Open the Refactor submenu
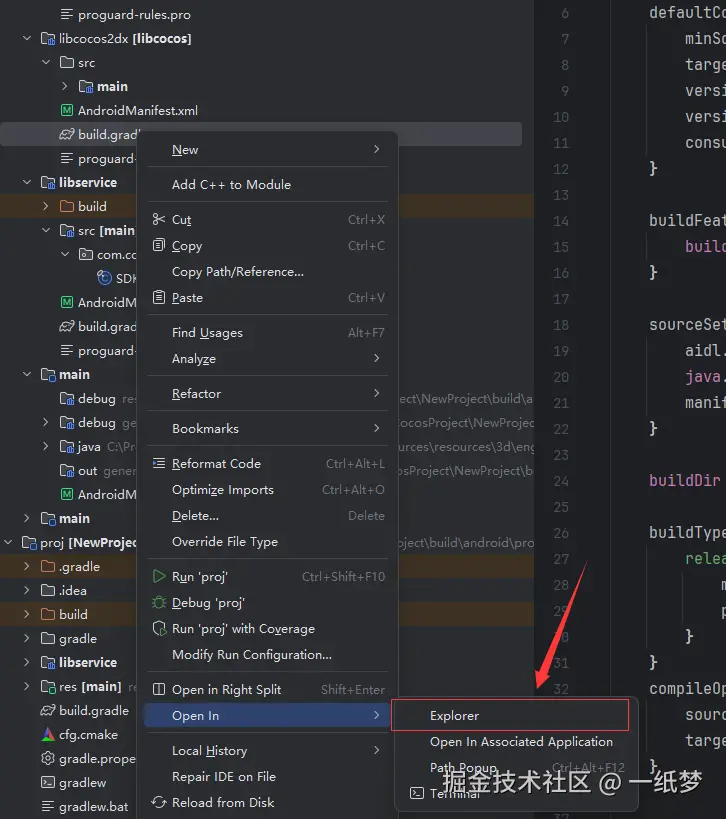Viewport: 726px width, 819px height. 267,393
